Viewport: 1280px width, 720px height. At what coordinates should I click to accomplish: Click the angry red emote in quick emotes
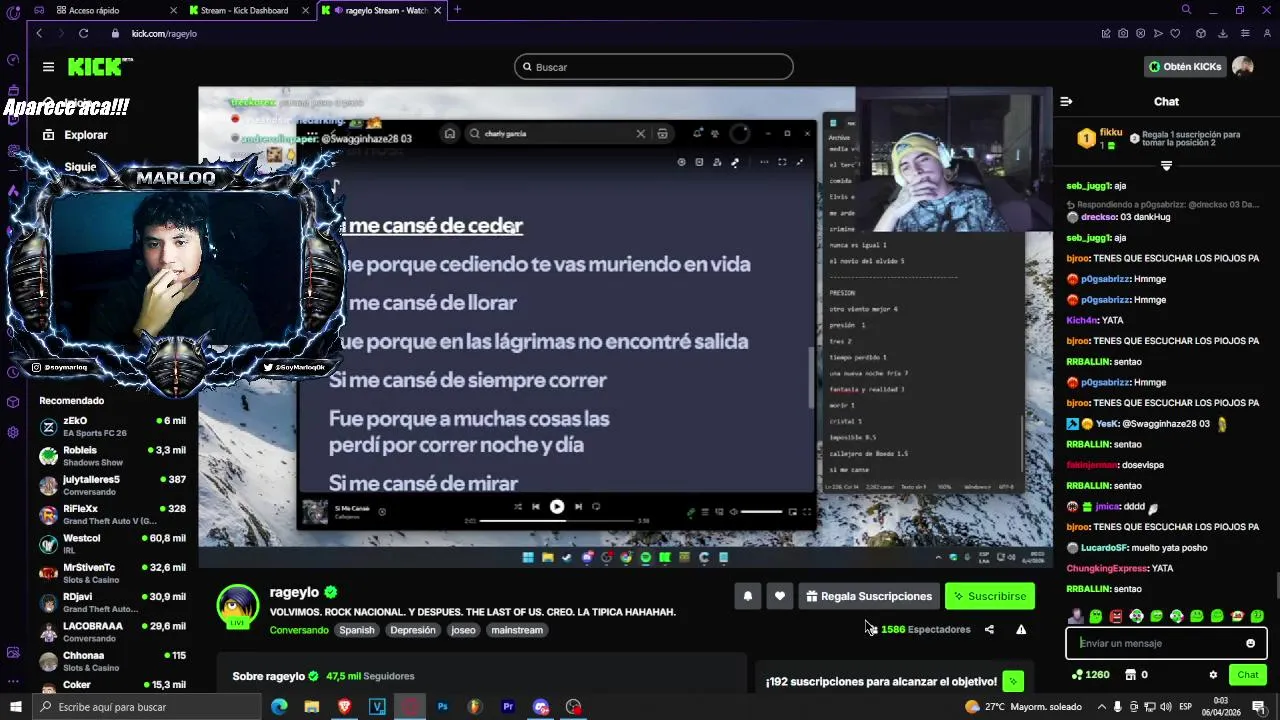[1116, 616]
